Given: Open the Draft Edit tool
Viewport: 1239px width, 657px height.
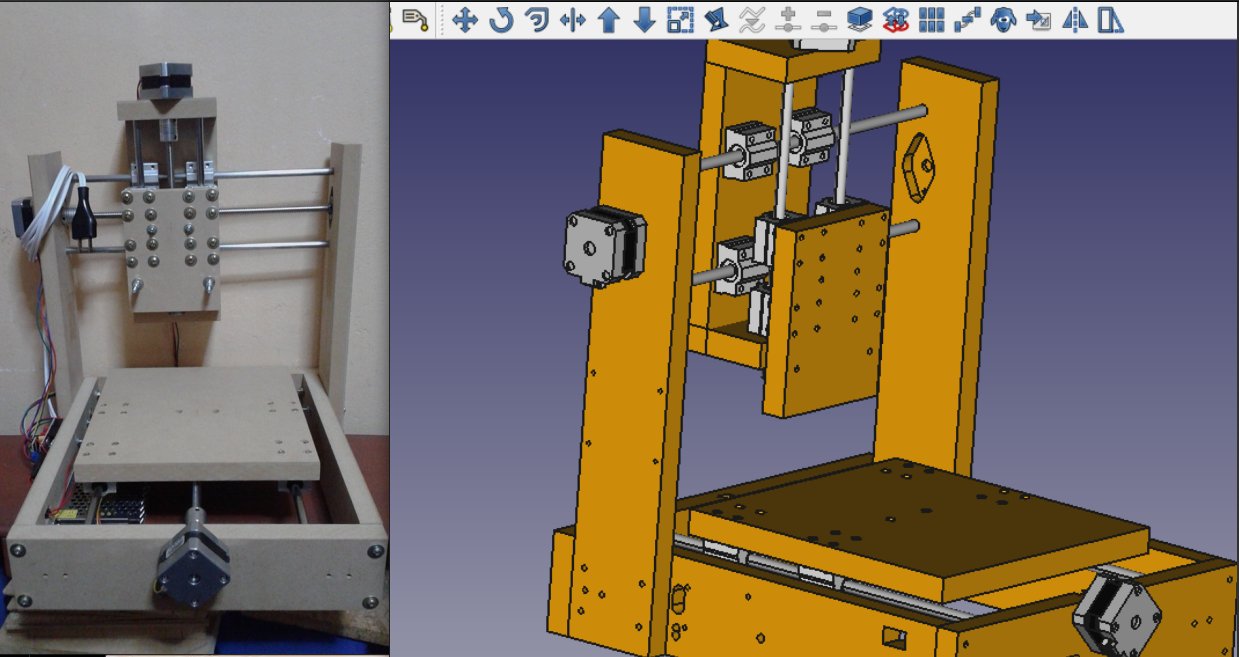Looking at the screenshot, I should click(x=716, y=19).
